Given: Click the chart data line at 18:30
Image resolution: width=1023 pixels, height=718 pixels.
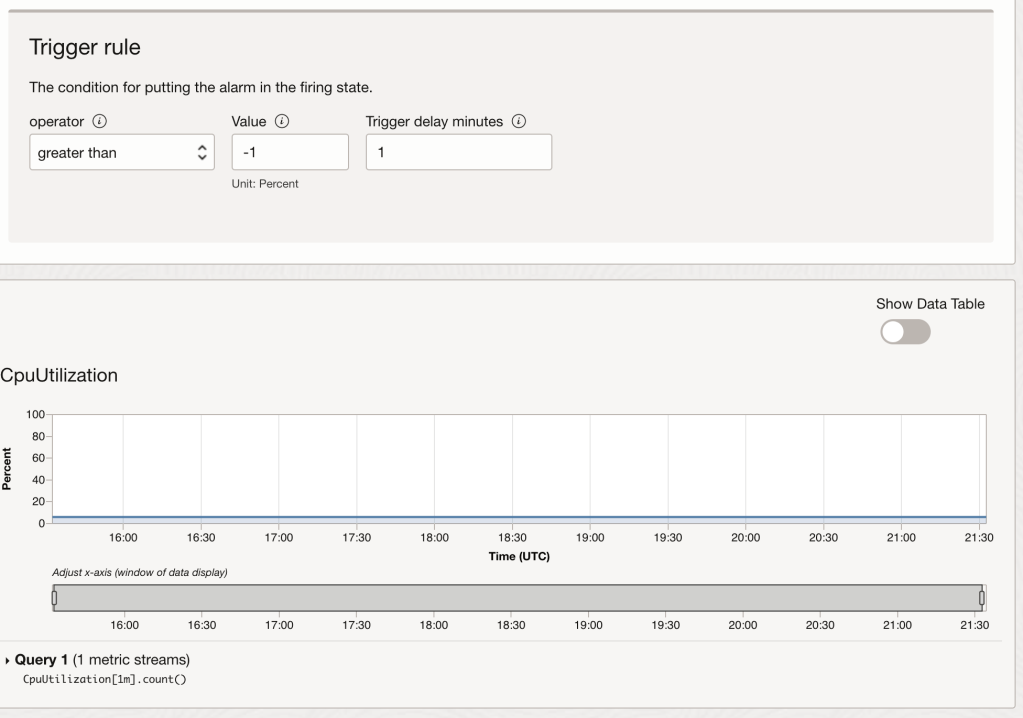Looking at the screenshot, I should (x=512, y=517).
